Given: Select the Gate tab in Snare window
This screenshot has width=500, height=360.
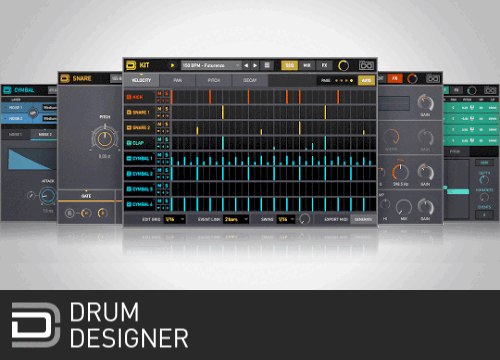Looking at the screenshot, I should 86,196.
